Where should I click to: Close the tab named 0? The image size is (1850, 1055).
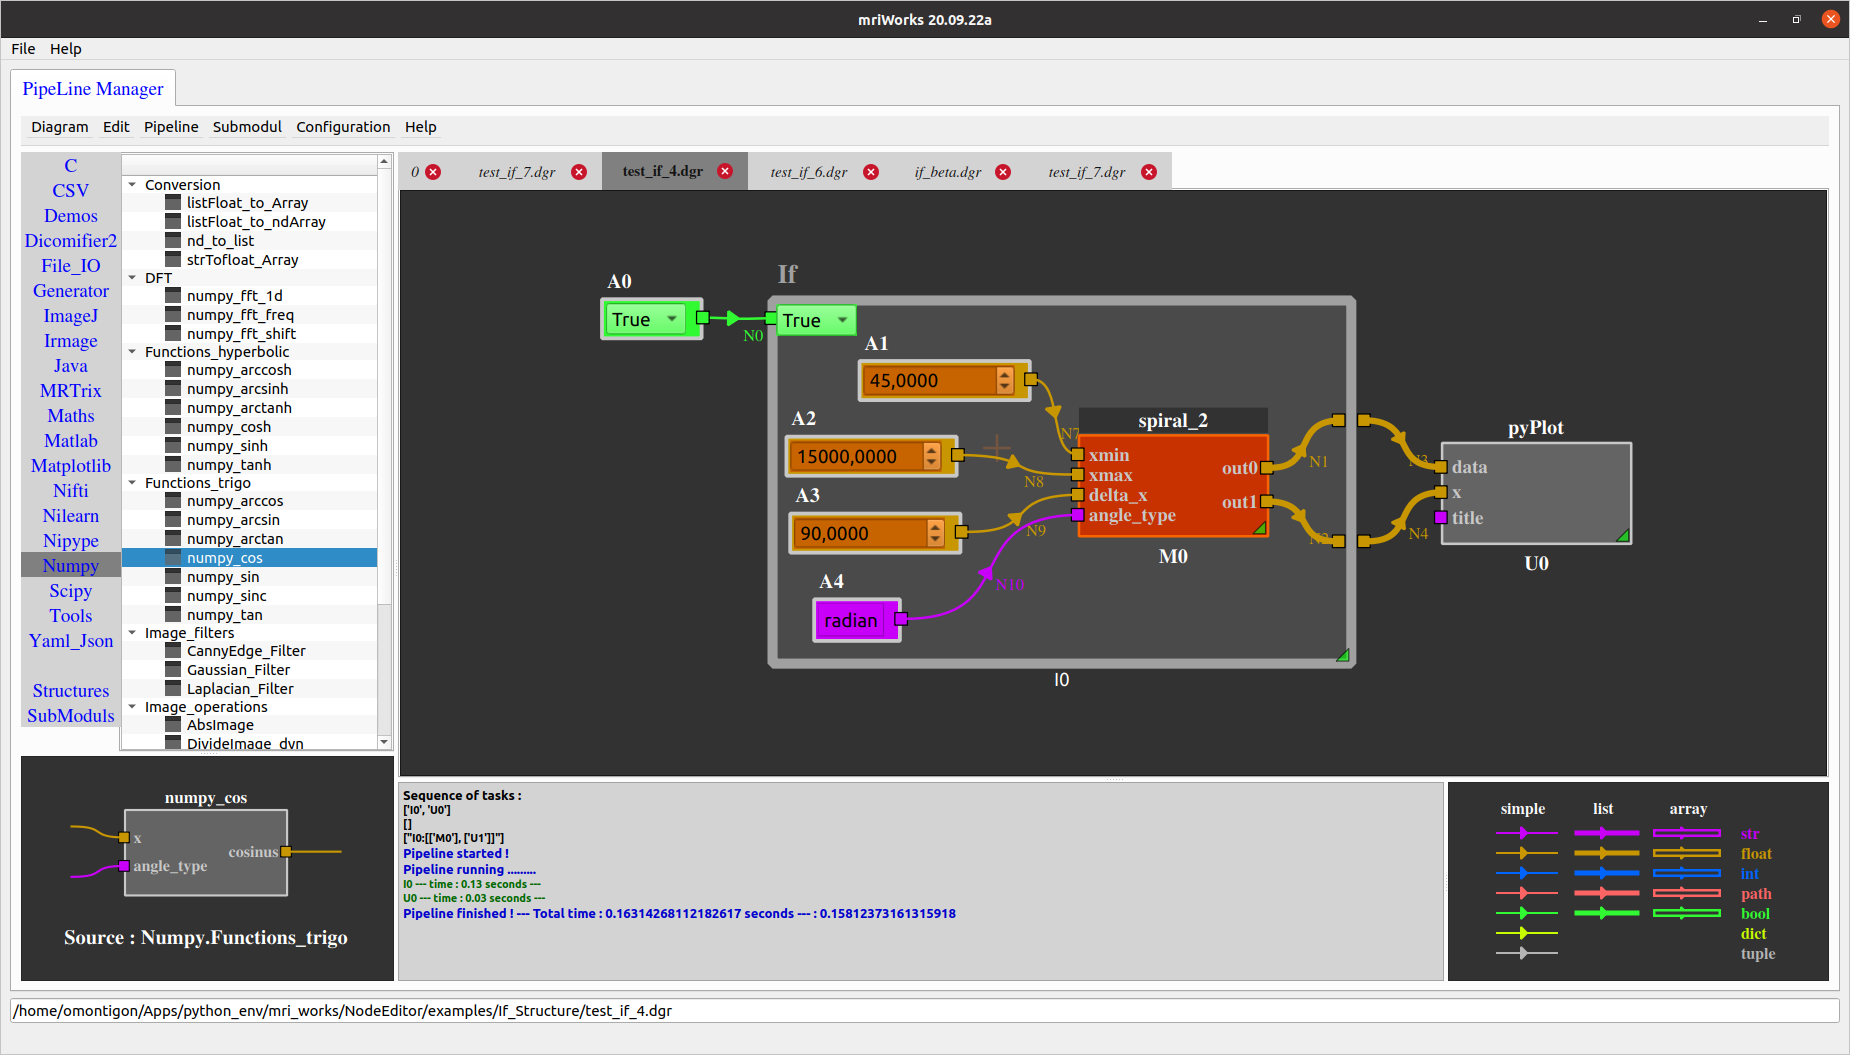[433, 172]
